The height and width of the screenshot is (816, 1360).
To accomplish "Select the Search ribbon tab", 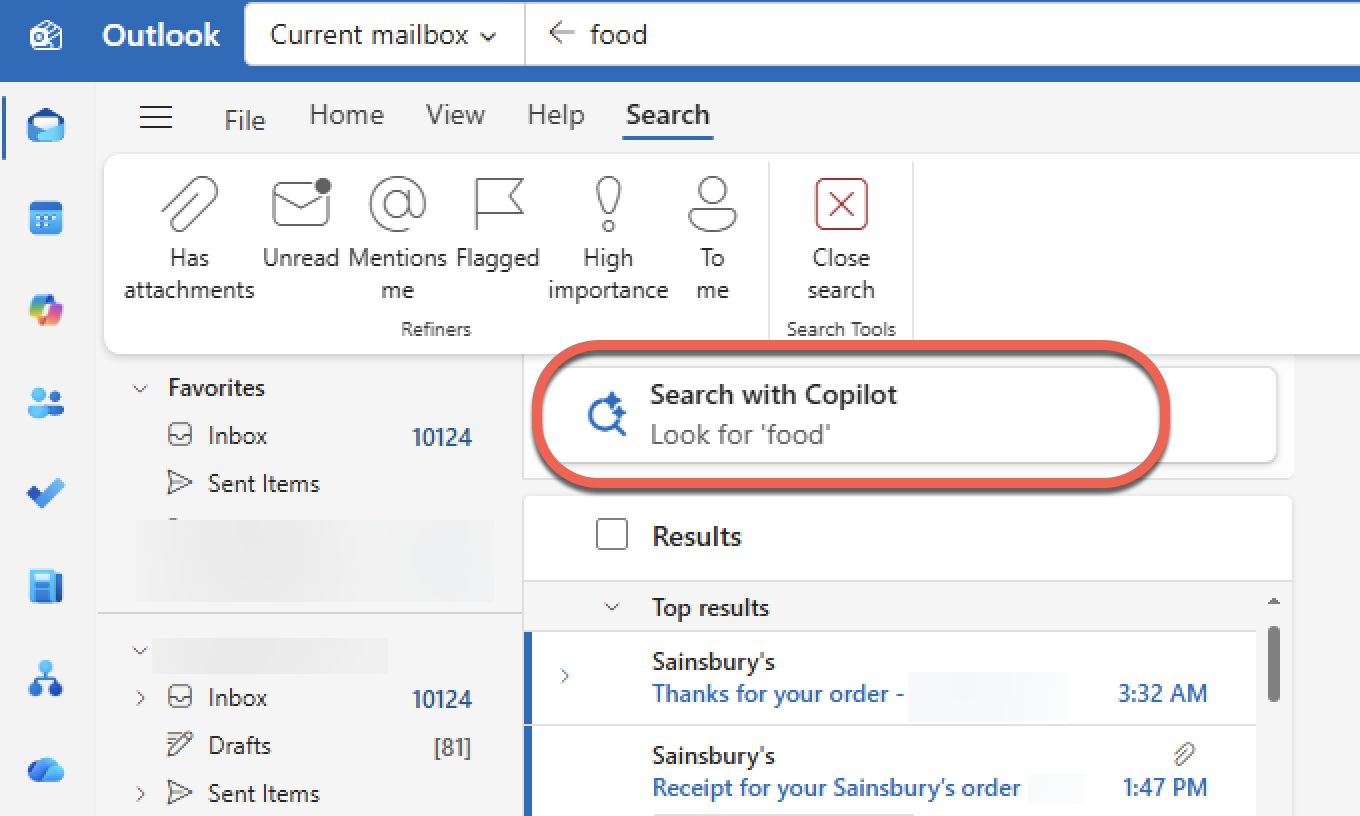I will click(x=668, y=115).
